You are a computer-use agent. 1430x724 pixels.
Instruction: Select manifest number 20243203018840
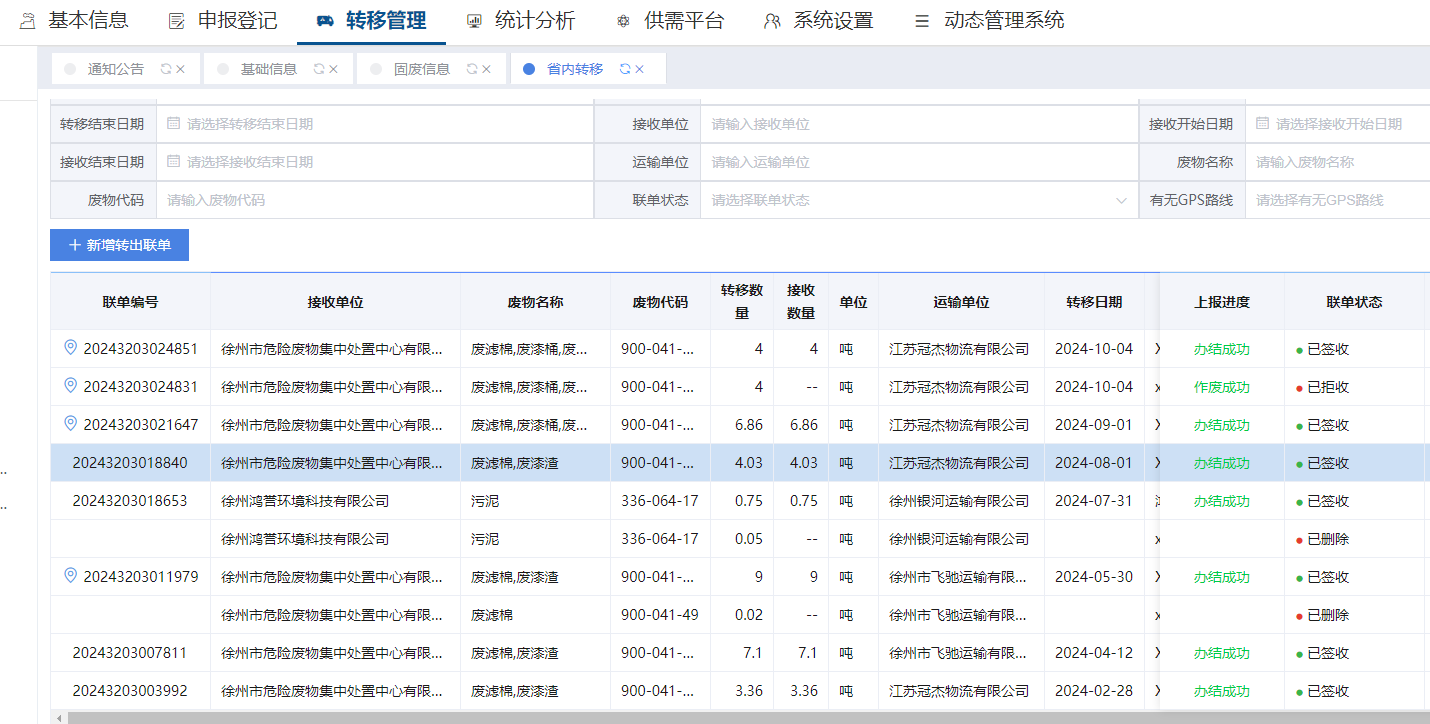click(130, 463)
